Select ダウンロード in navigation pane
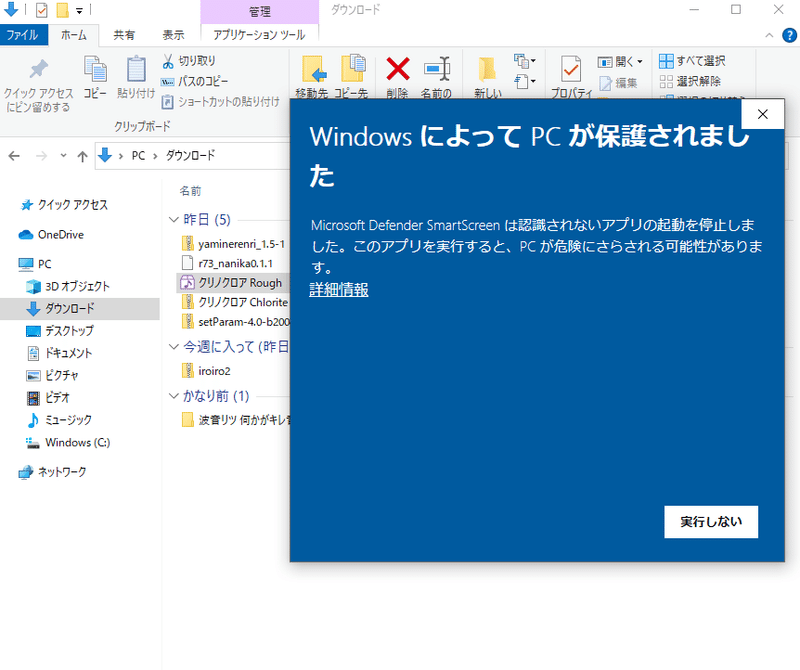The height and width of the screenshot is (670, 800). click(80, 309)
